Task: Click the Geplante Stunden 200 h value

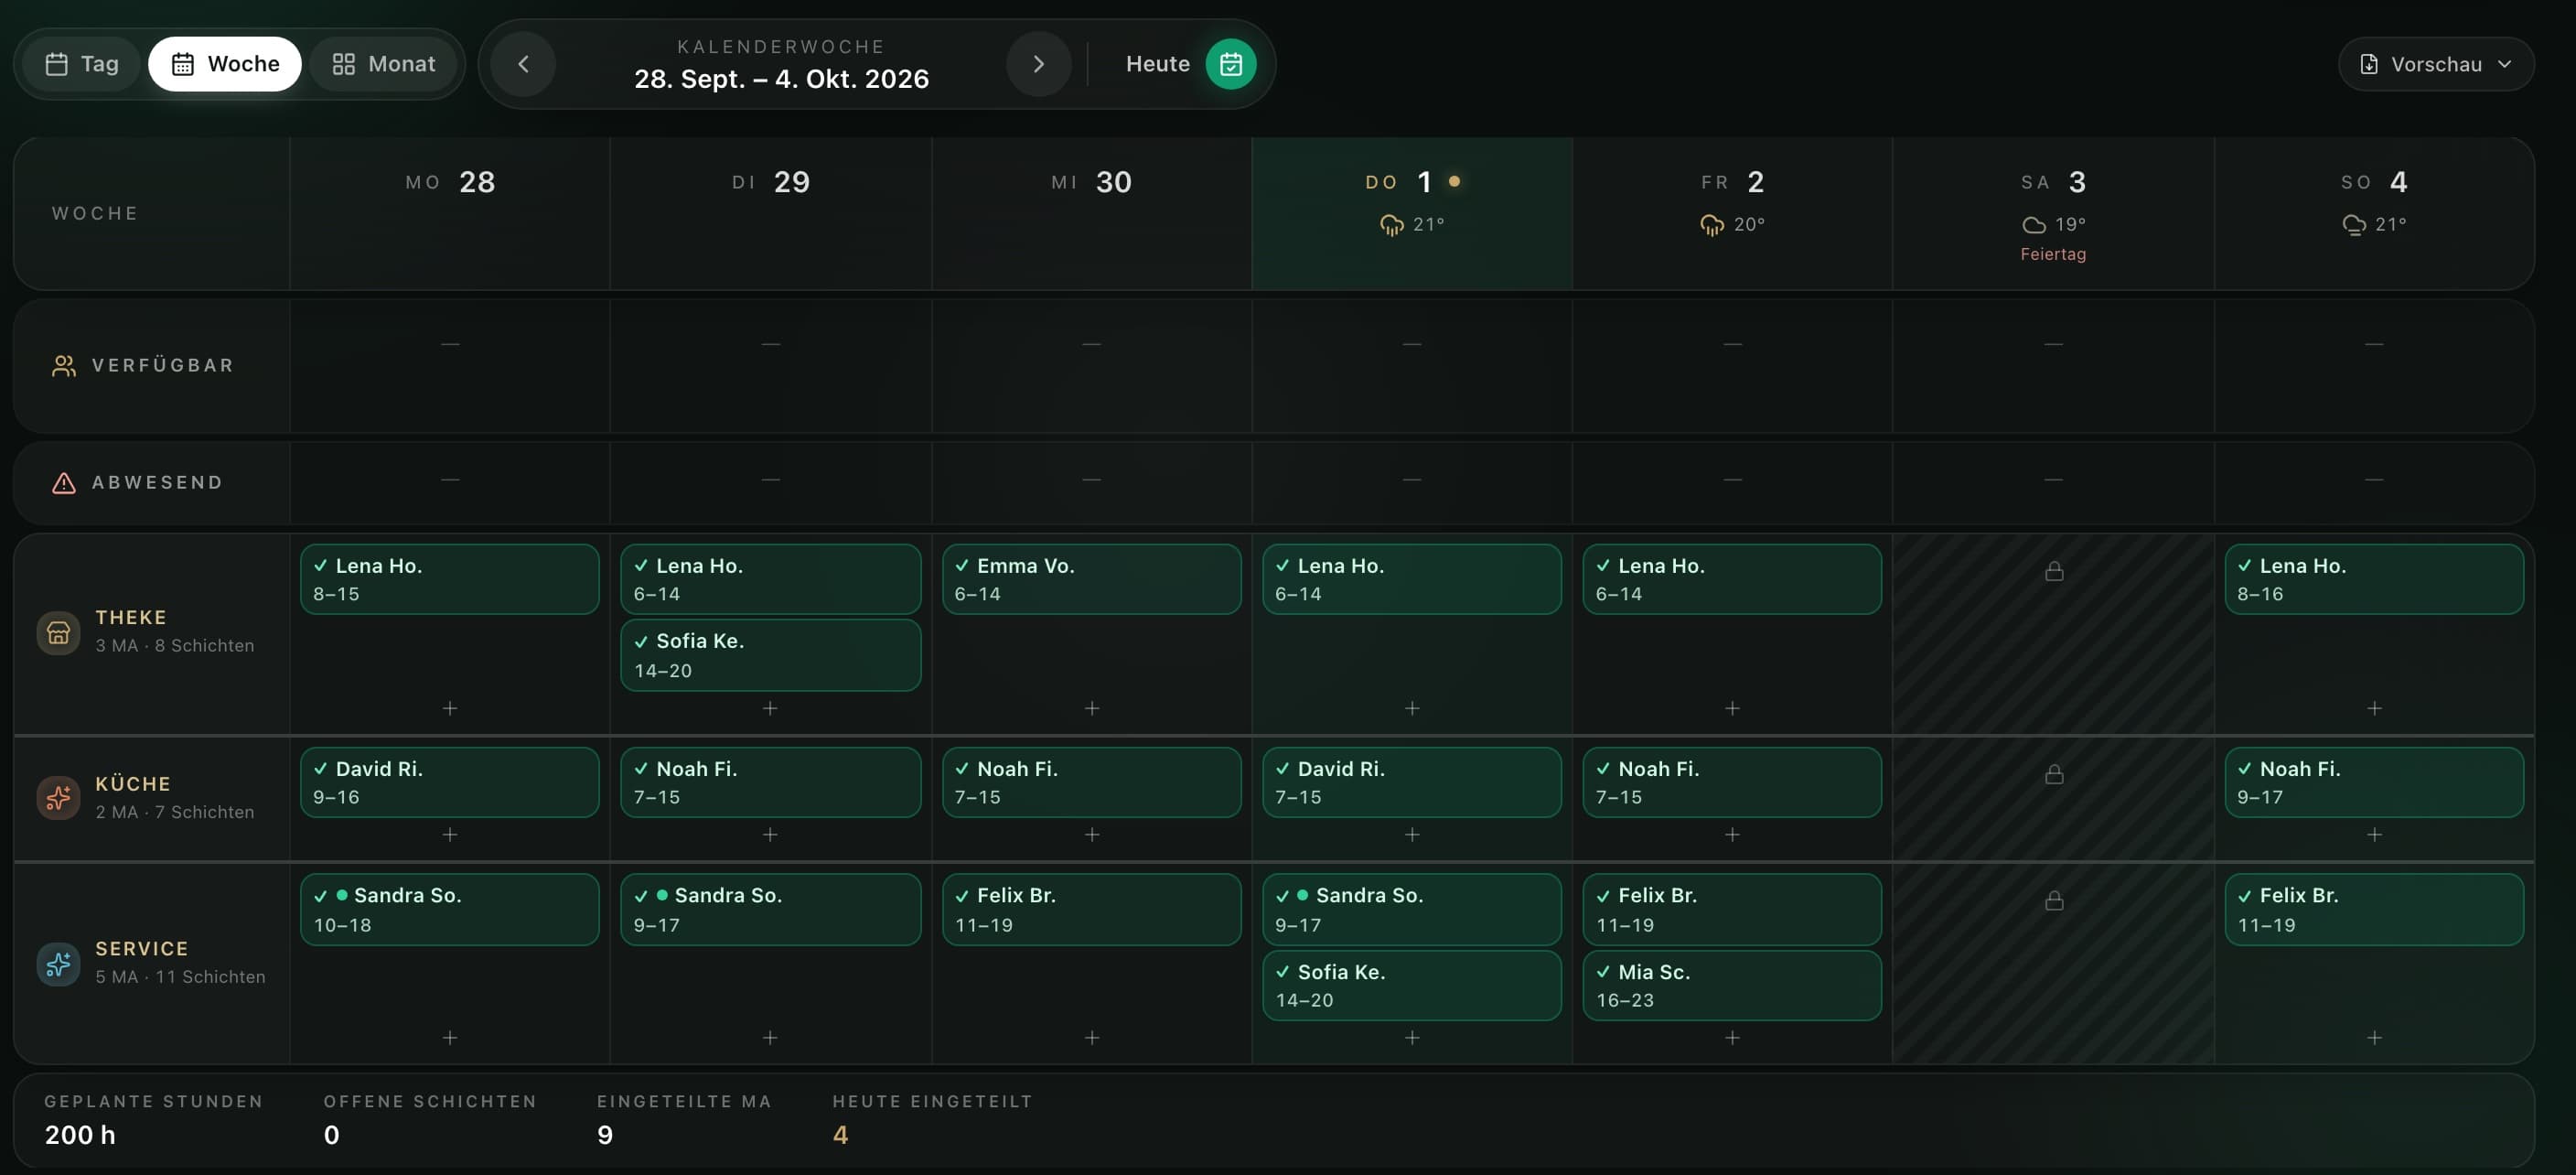Action: [x=80, y=1135]
